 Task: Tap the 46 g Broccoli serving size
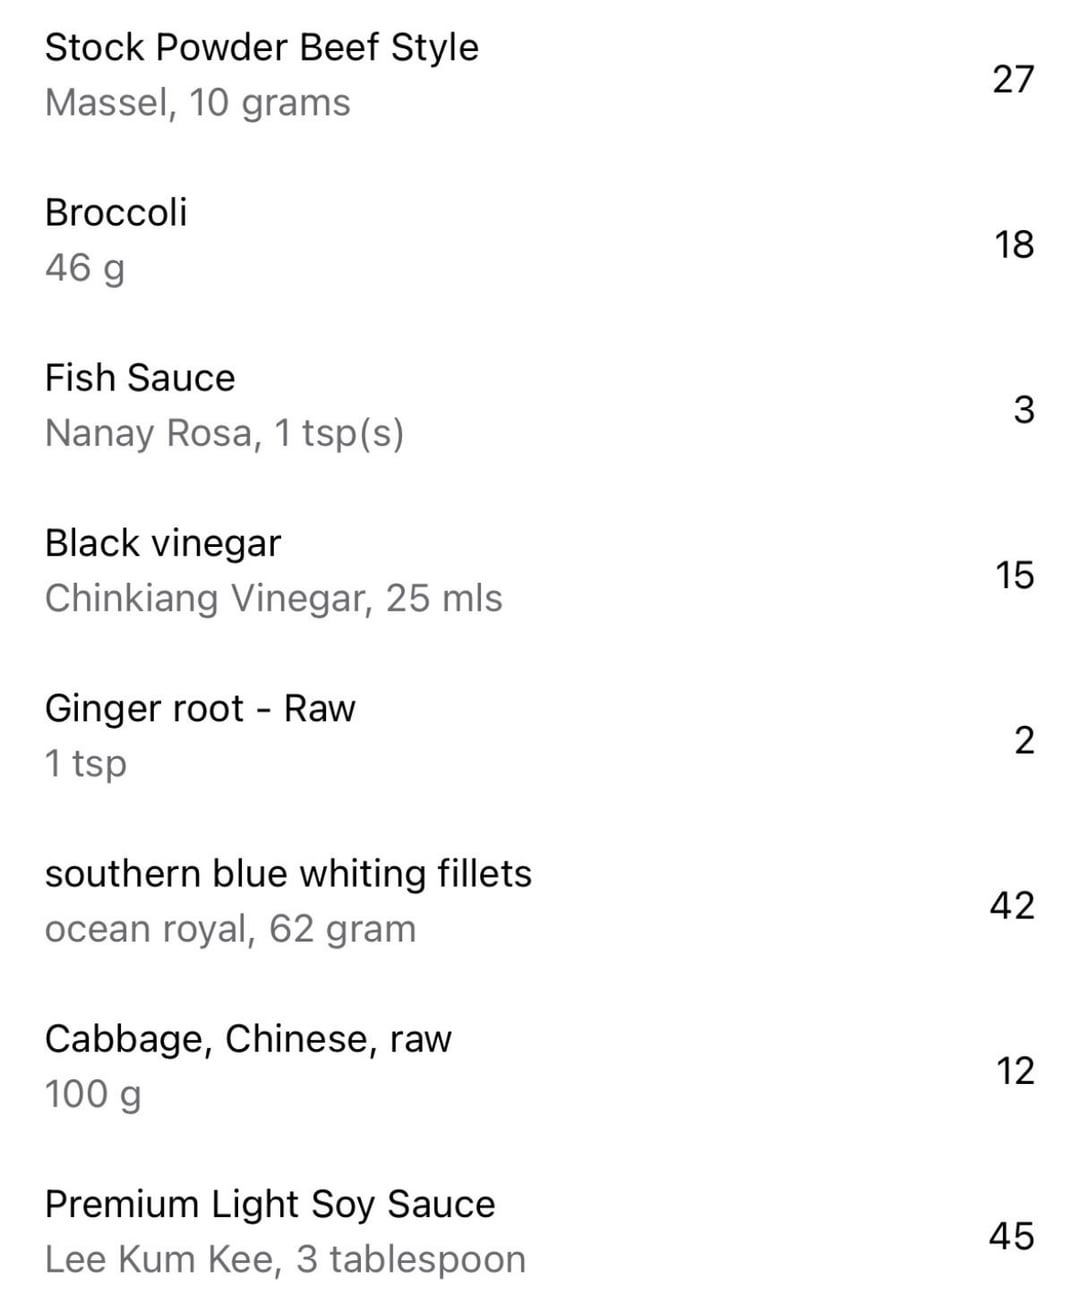[85, 268]
